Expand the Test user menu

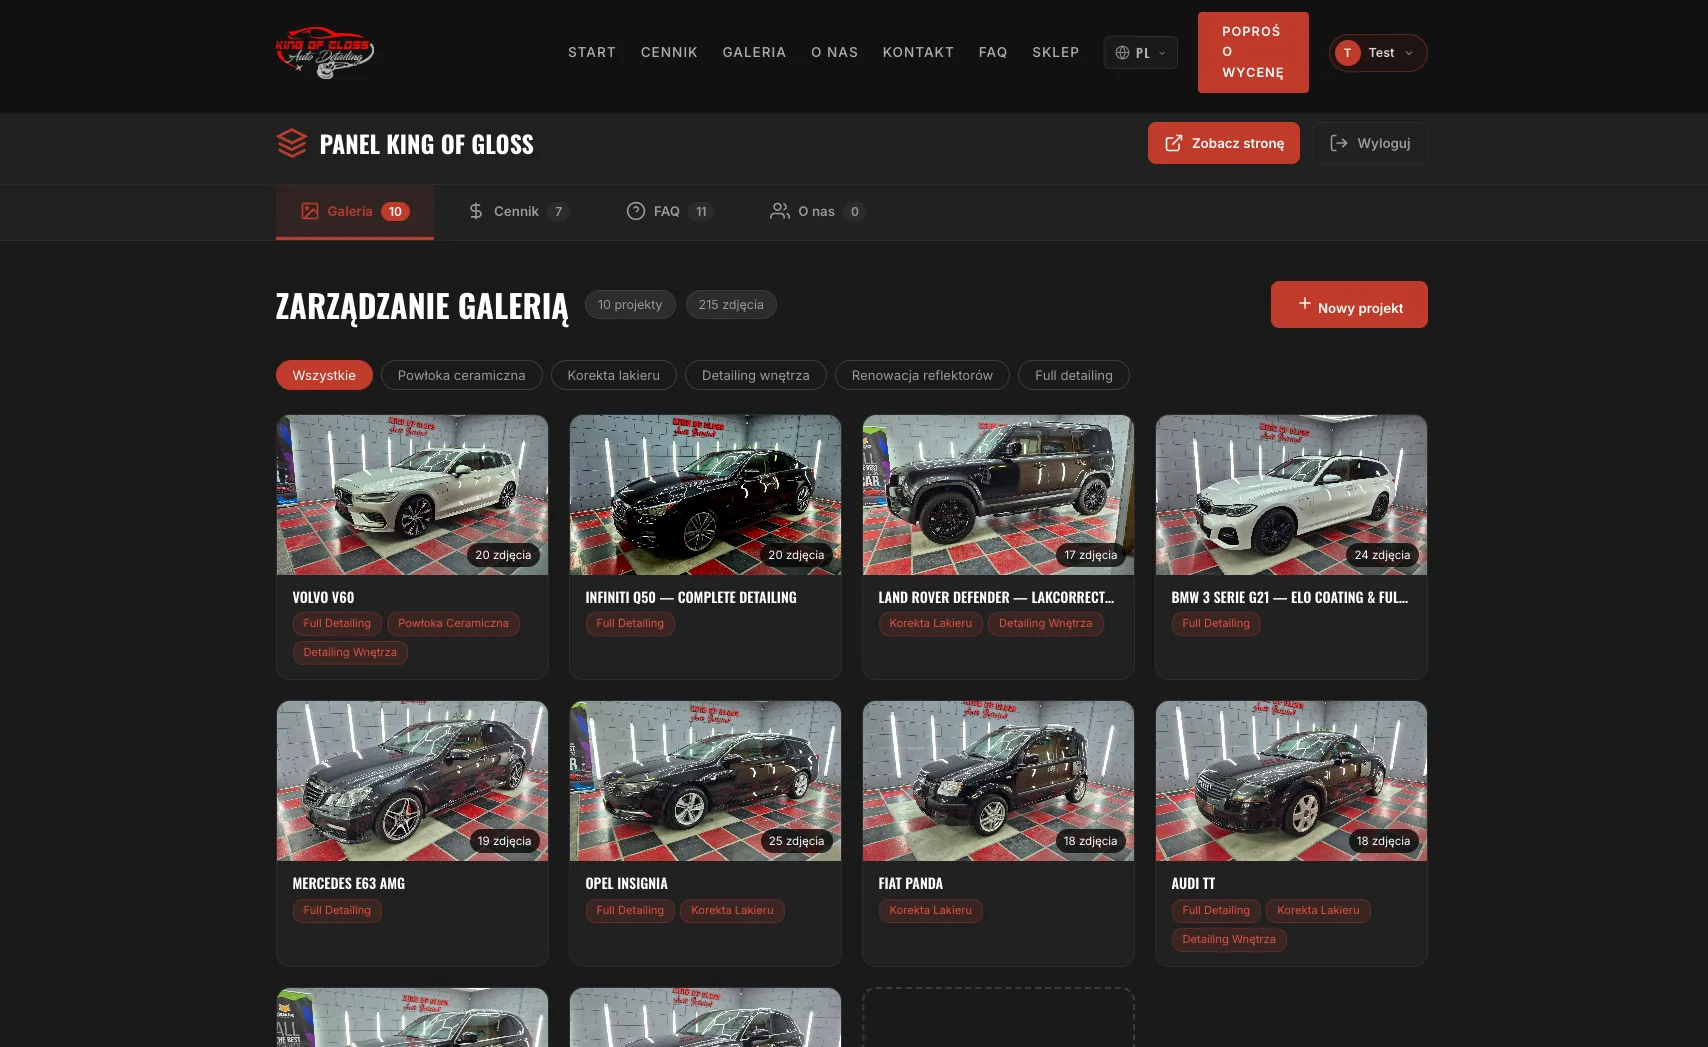point(1377,53)
